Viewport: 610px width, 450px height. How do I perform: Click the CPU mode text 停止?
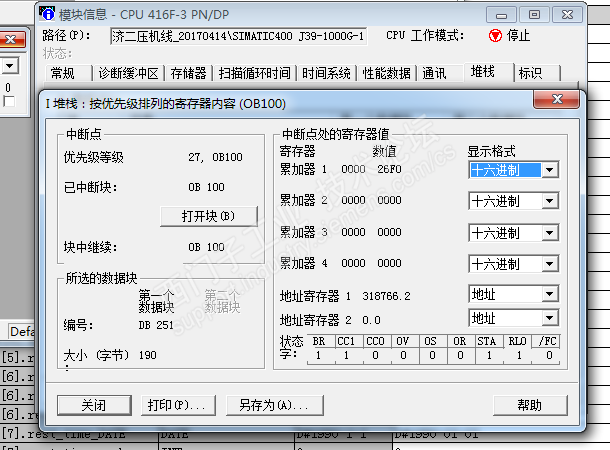[x=518, y=36]
